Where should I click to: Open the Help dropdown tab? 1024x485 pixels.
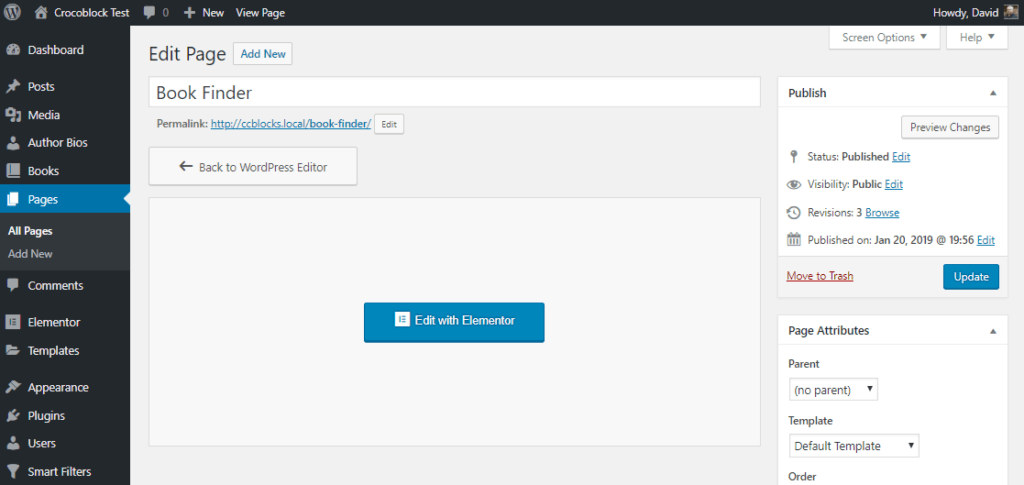pos(976,37)
